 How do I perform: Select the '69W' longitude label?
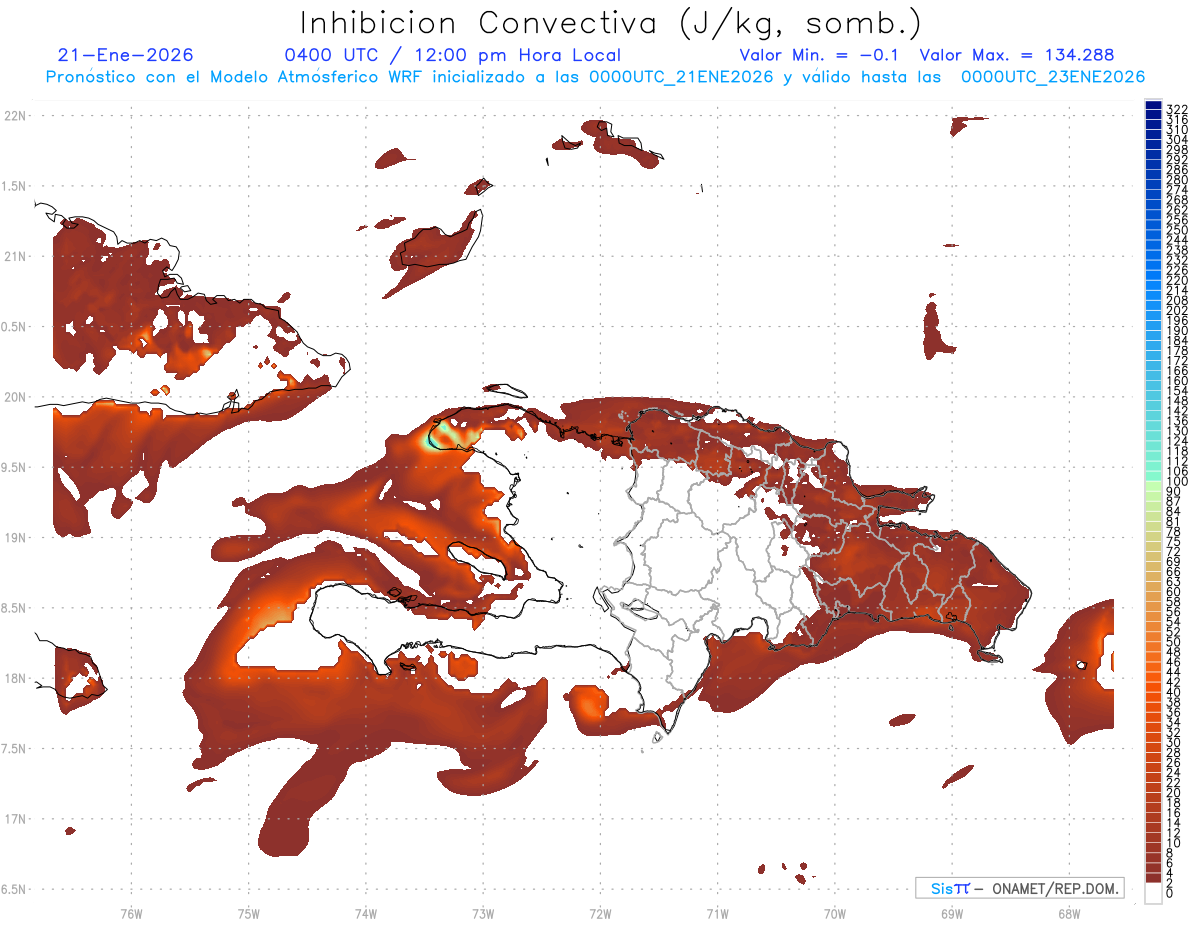point(951,913)
